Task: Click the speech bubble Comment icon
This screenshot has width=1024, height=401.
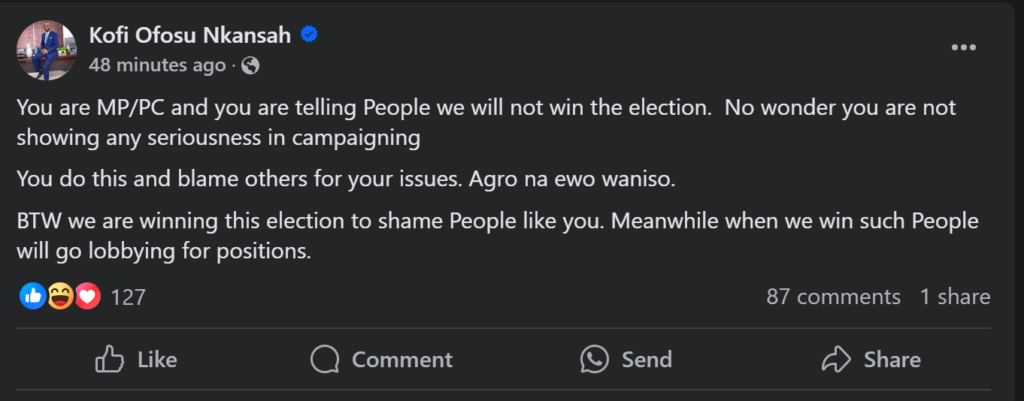Action: tap(324, 359)
